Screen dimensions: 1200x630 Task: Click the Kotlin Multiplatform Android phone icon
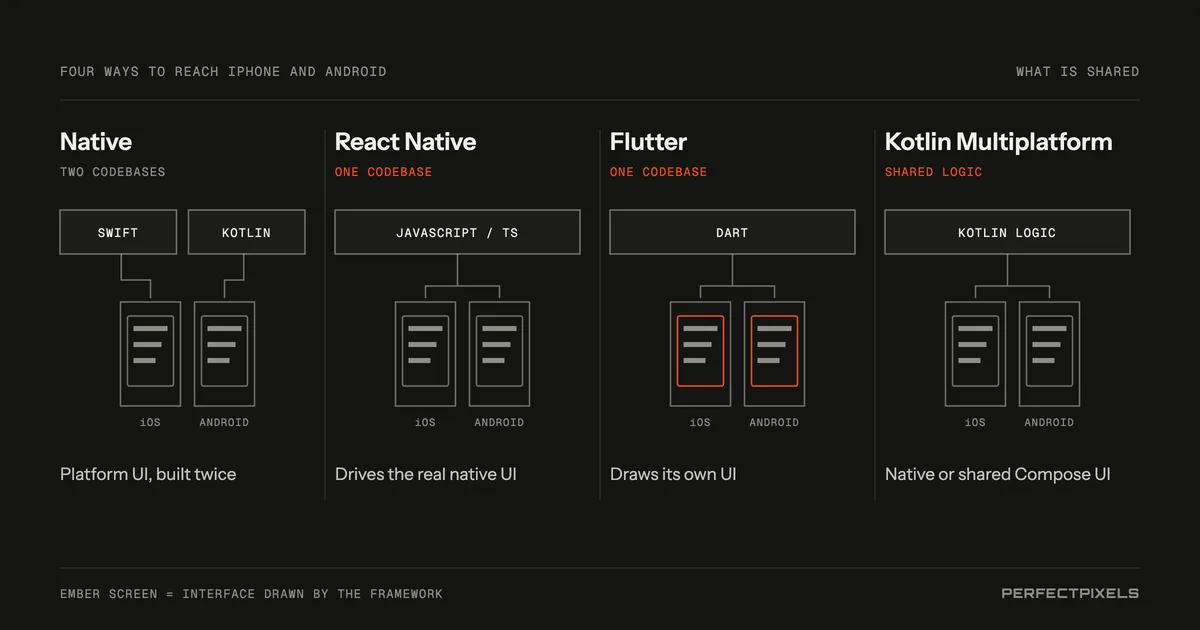tap(1049, 354)
